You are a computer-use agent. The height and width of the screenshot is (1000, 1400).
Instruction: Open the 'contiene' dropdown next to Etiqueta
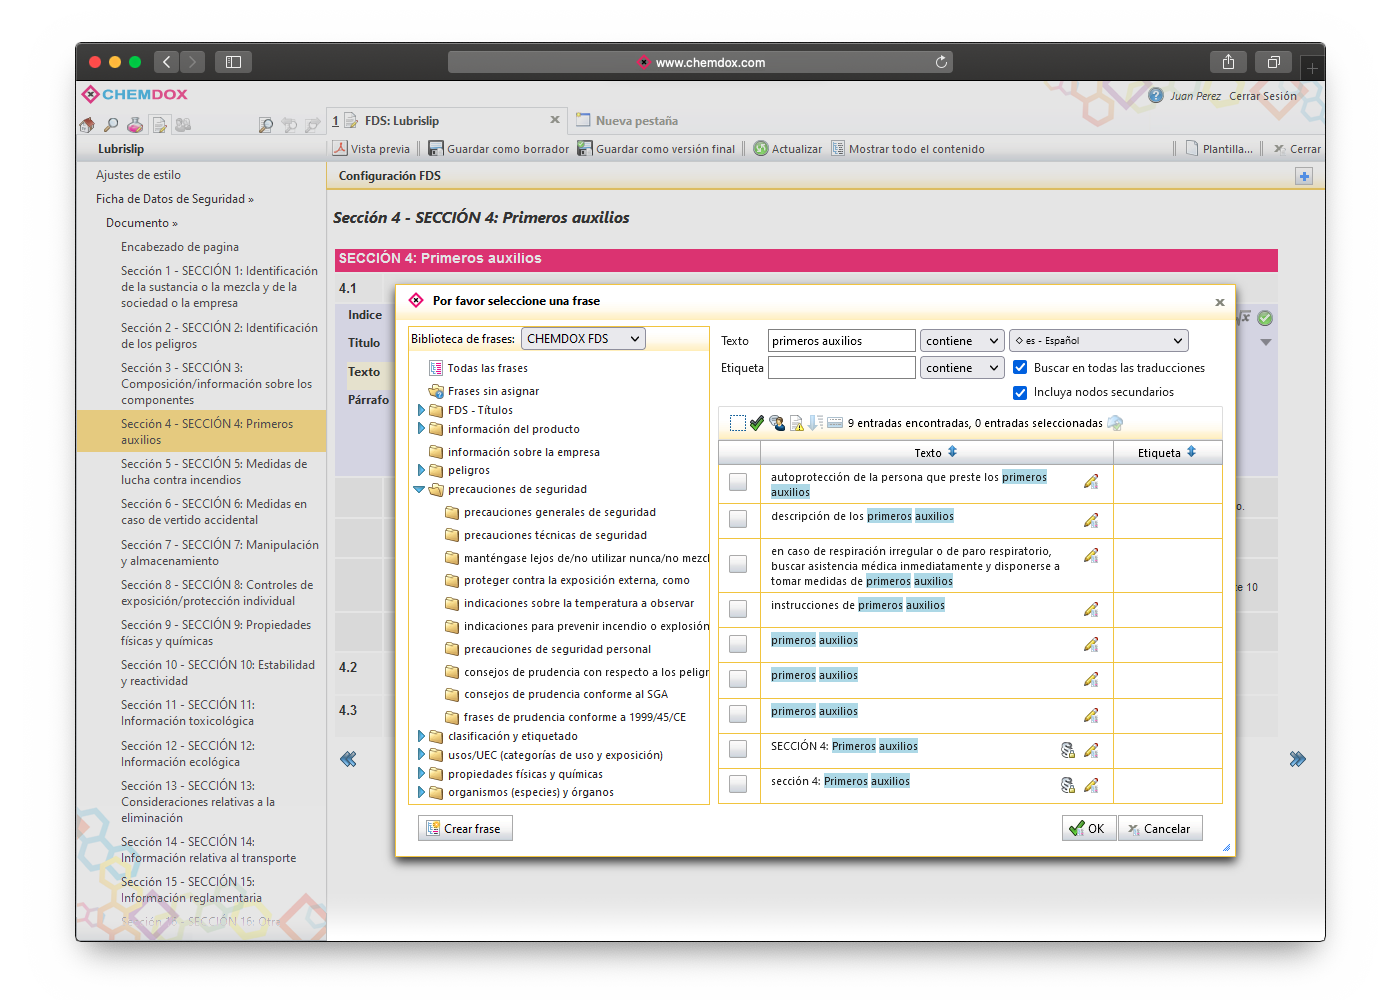click(x=961, y=368)
